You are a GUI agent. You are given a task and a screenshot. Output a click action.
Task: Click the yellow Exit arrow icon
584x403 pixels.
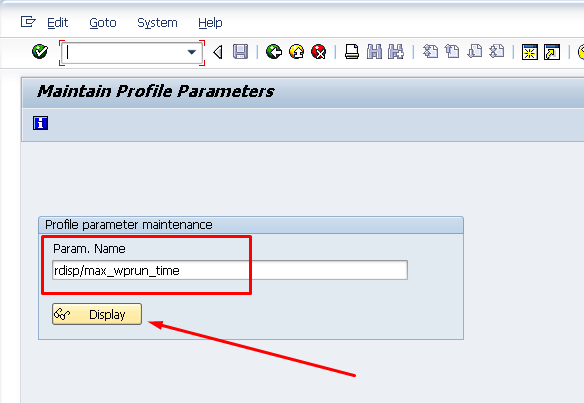pos(296,52)
